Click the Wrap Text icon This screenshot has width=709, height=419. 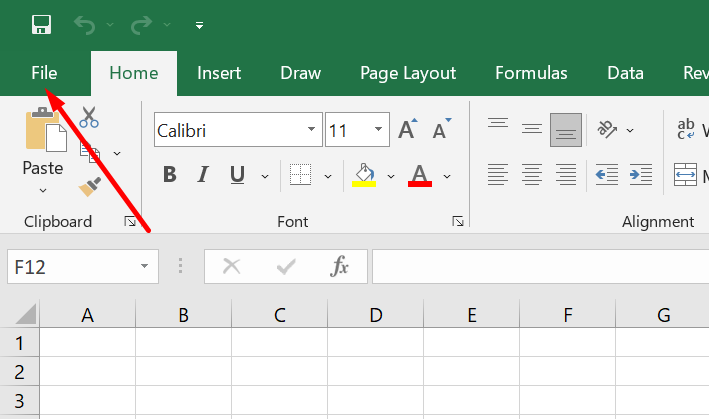point(685,129)
